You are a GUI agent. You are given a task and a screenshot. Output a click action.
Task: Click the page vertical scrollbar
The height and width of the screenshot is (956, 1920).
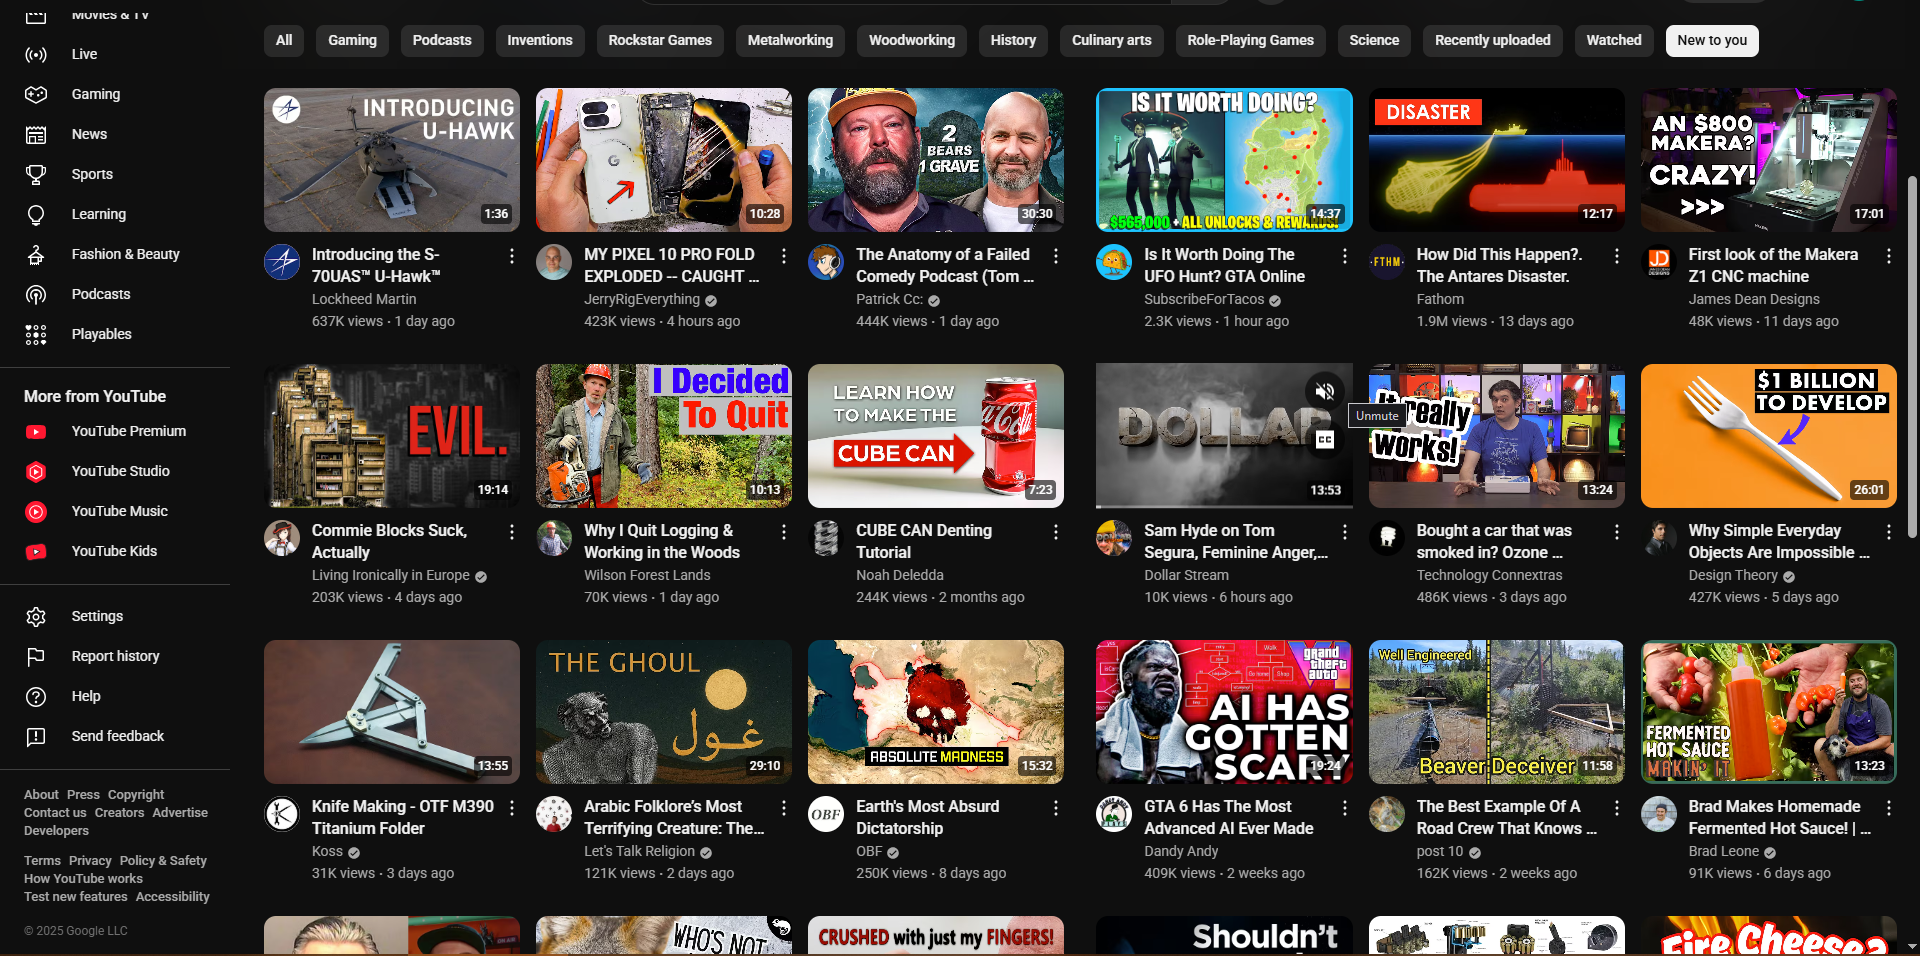[1912, 360]
